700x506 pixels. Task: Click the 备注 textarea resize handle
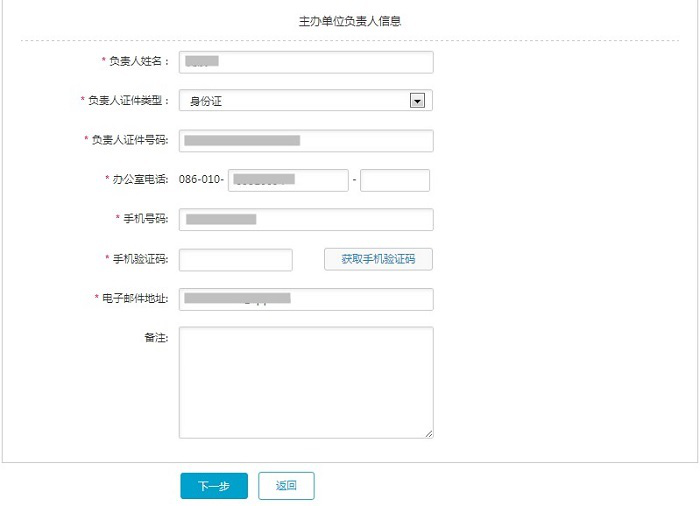pyautogui.click(x=429, y=433)
